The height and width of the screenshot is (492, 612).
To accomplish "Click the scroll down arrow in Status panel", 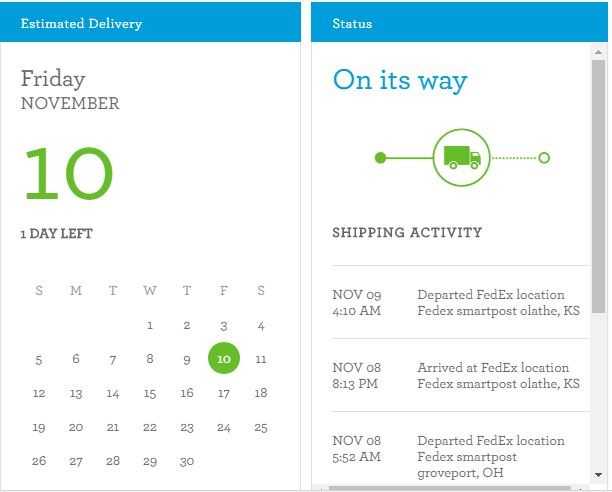I will pyautogui.click(x=598, y=475).
